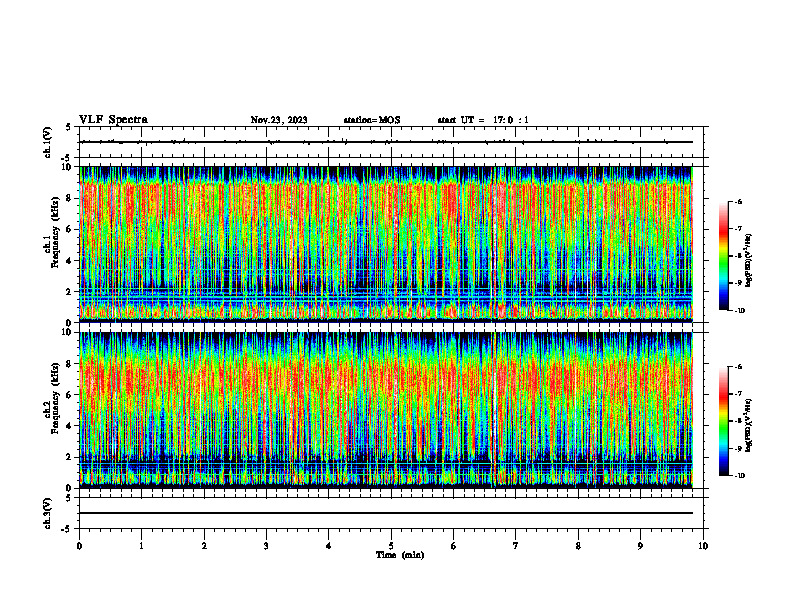Screen dimensions: 792x612
Task: Click the "-6" tick on upper color bar
Action: pyautogui.click(x=738, y=202)
